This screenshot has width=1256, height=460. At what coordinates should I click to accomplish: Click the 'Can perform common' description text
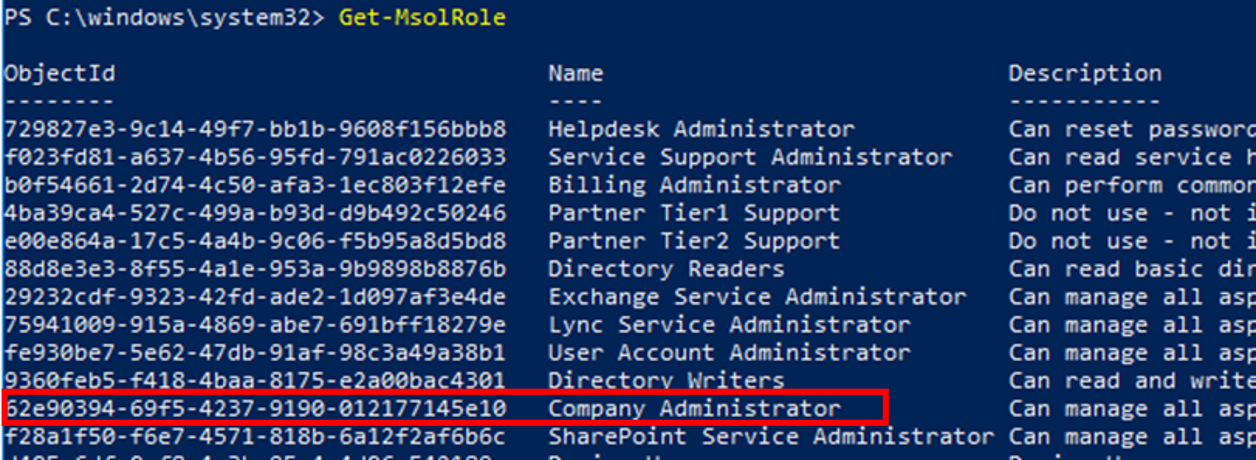point(1132,185)
